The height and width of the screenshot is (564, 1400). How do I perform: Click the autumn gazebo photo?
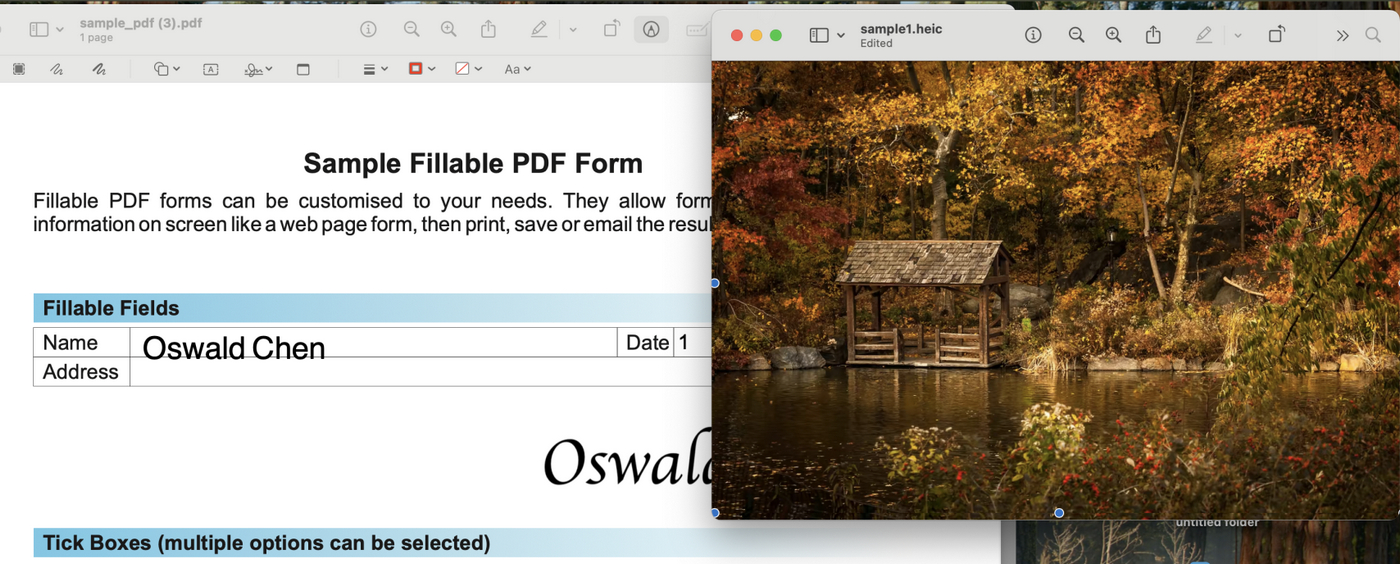(x=1055, y=289)
